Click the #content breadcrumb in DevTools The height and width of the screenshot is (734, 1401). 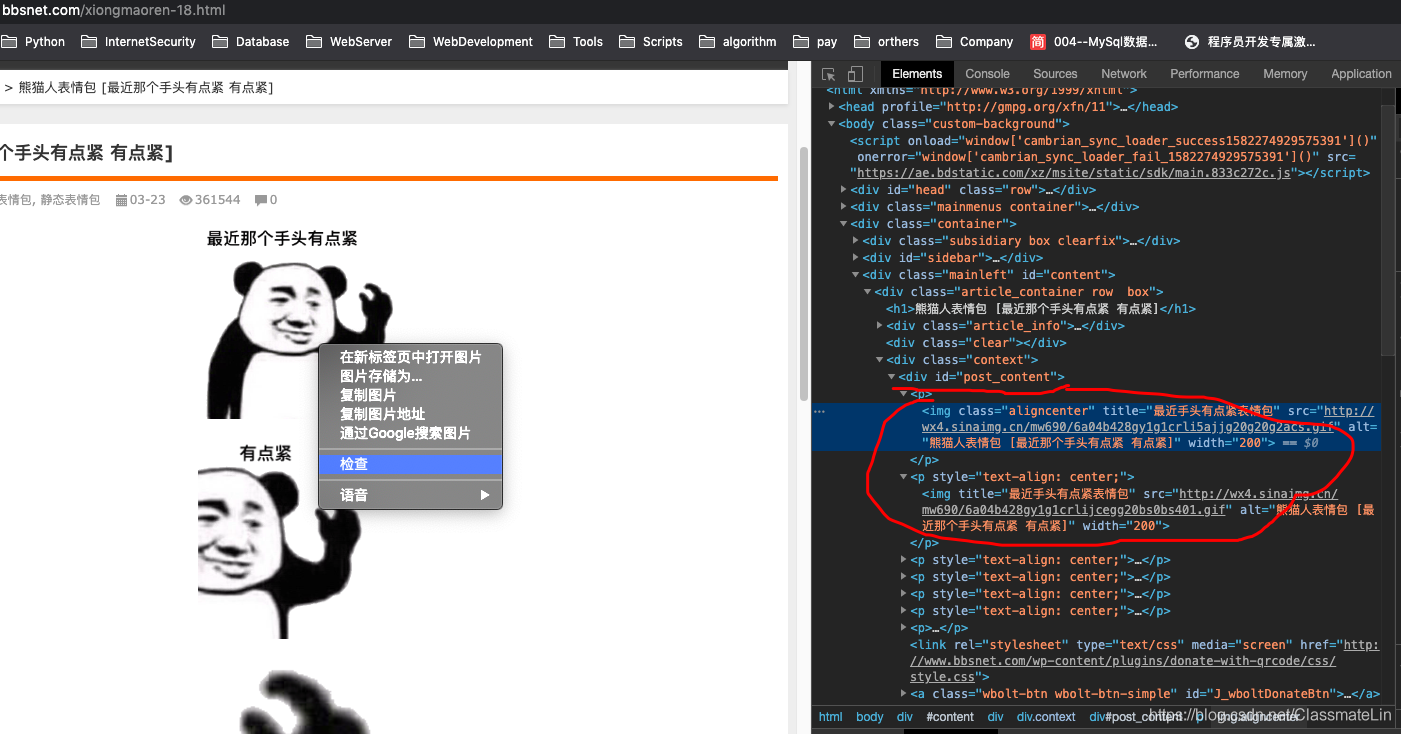[x=950, y=717]
